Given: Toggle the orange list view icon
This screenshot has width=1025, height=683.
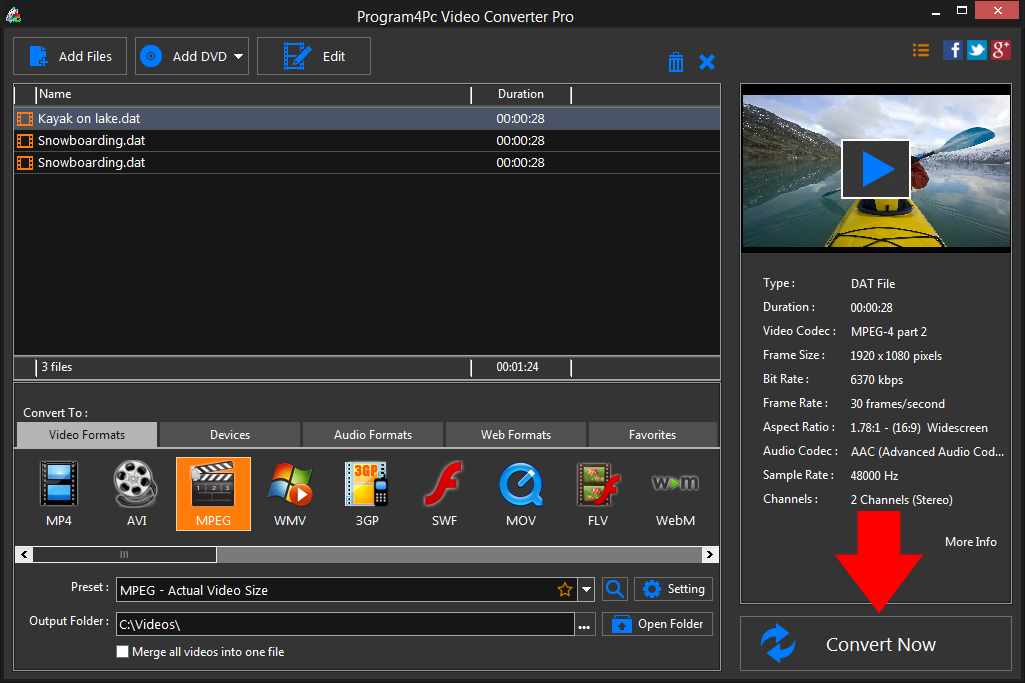Looking at the screenshot, I should pos(921,50).
